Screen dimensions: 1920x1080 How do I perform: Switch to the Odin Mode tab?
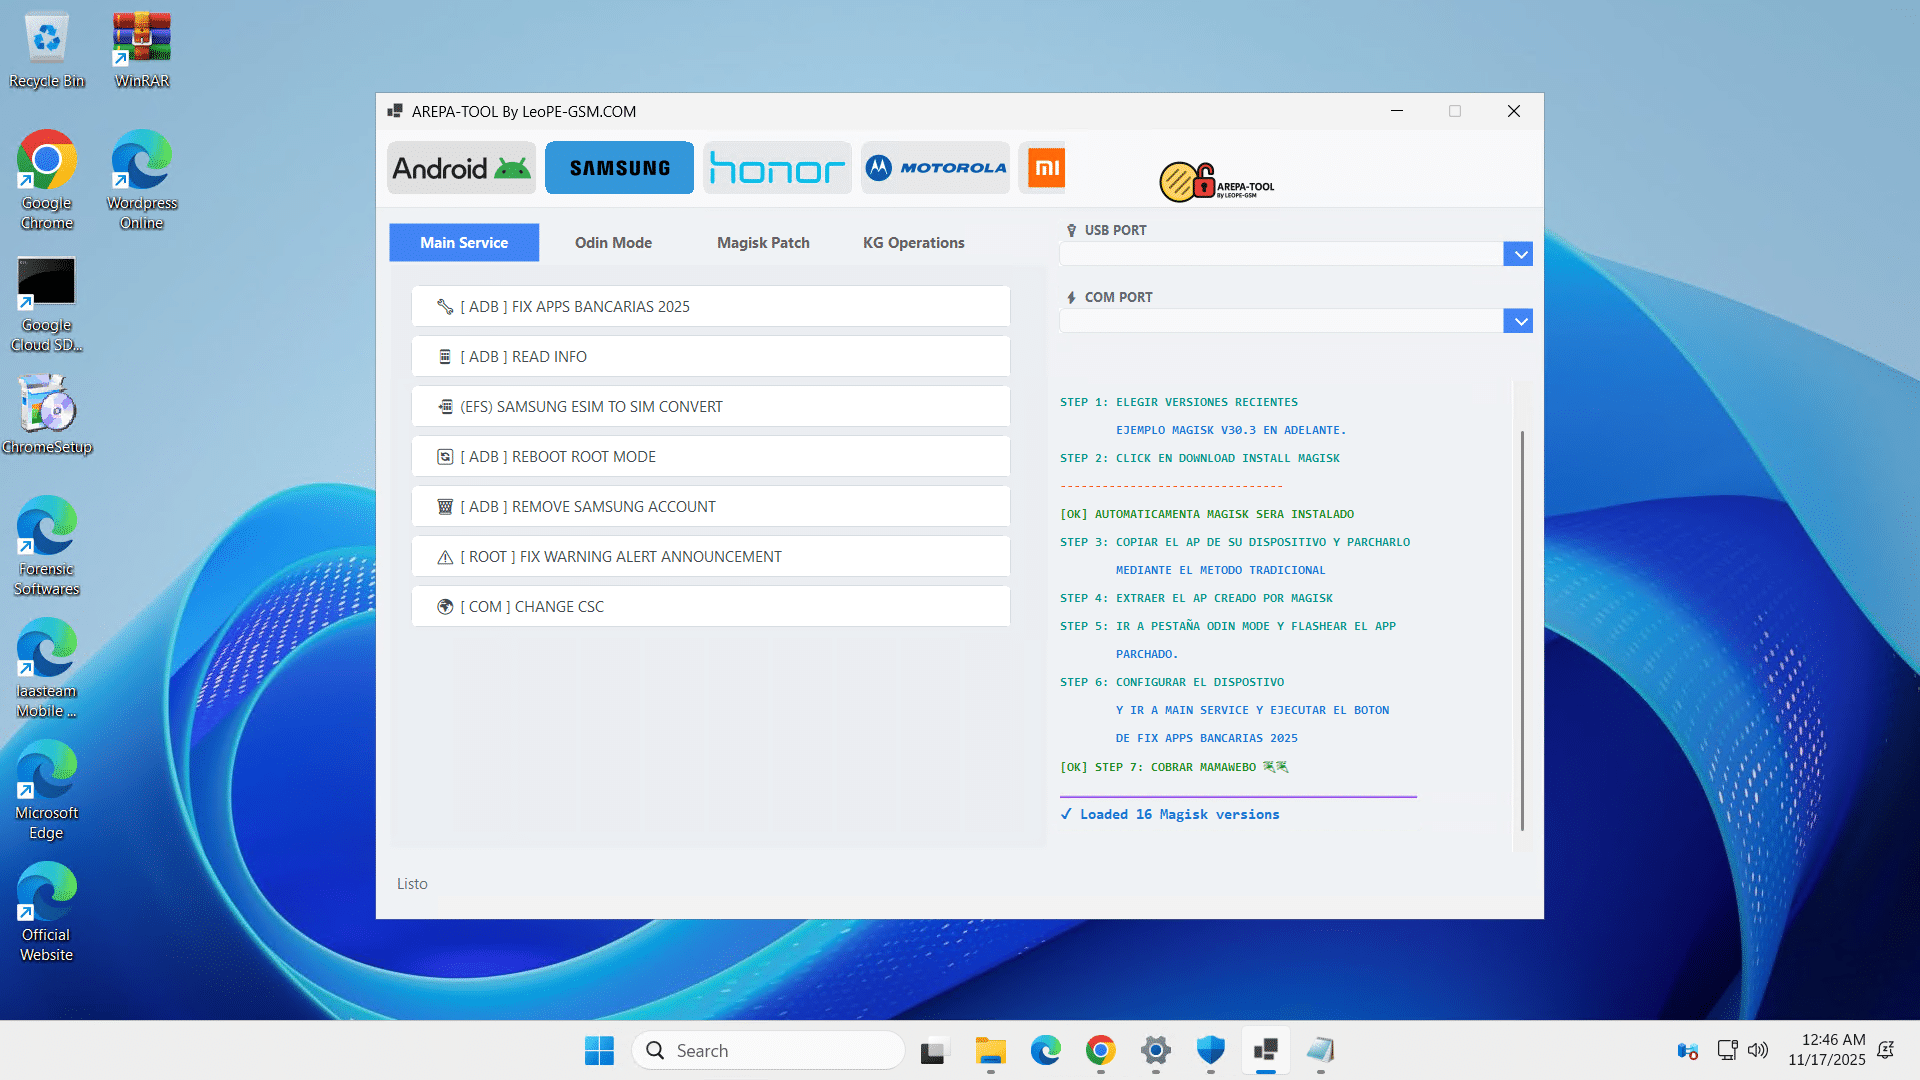tap(613, 243)
